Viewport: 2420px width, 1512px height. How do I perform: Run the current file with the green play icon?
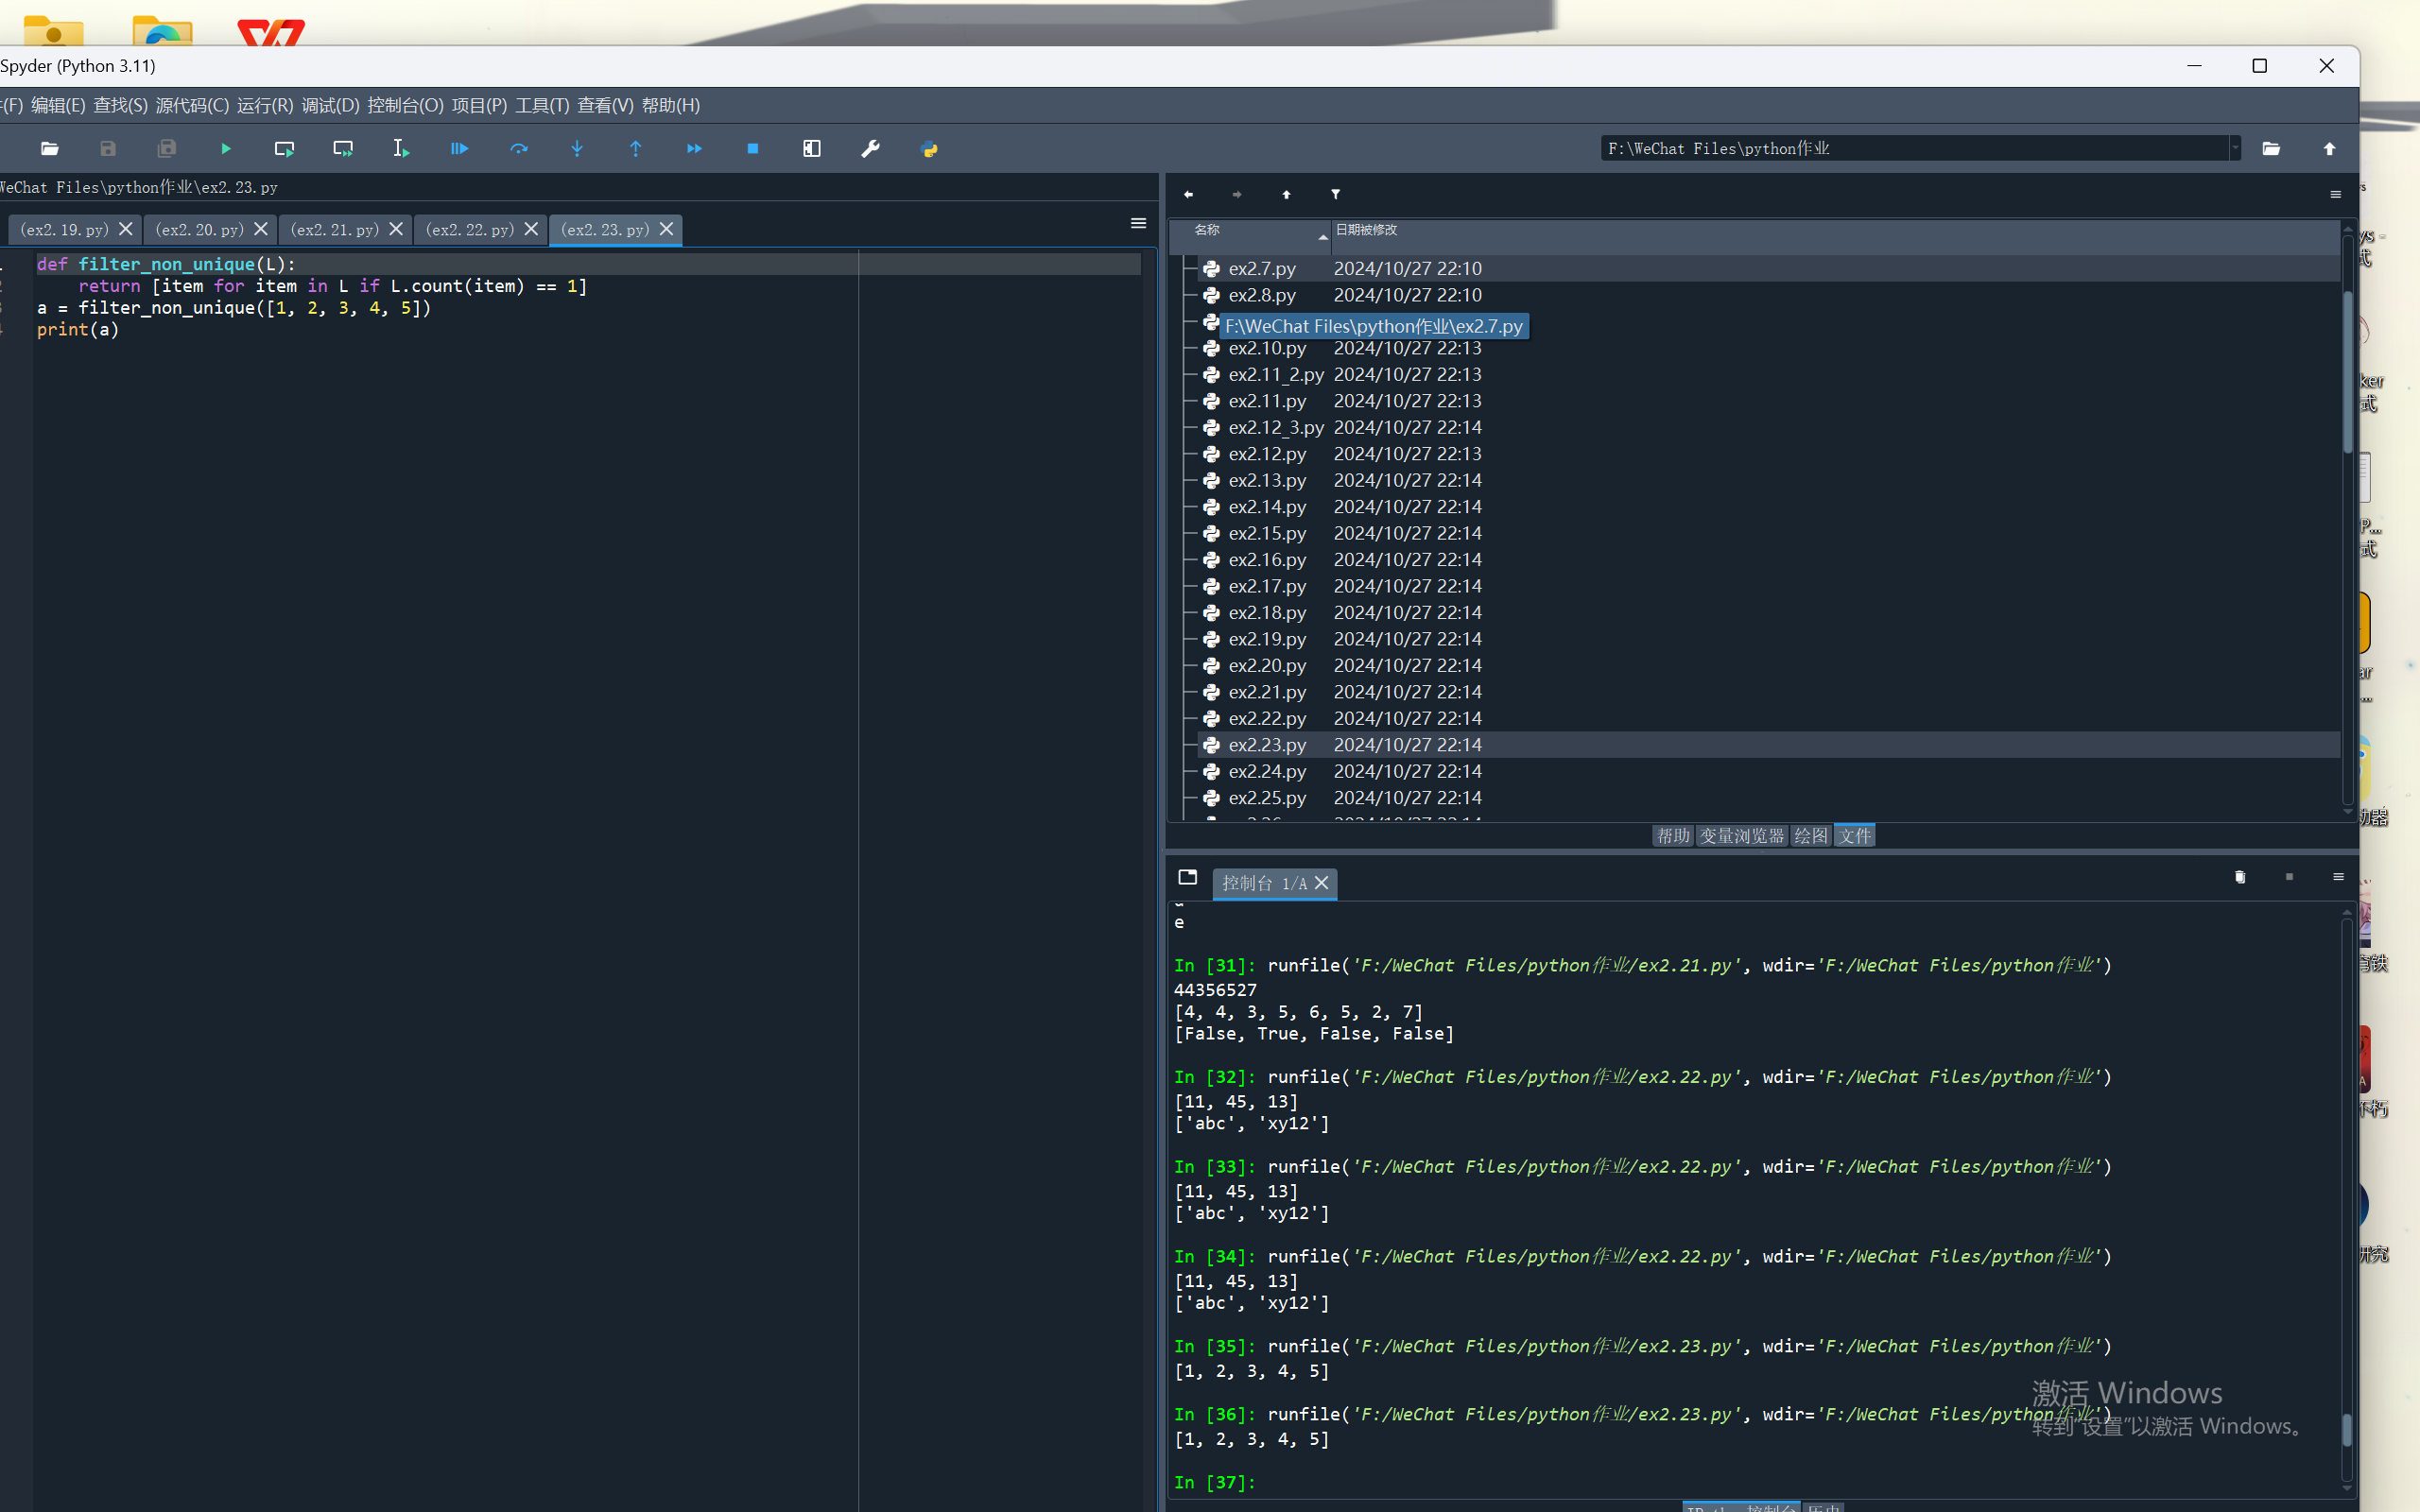[x=226, y=149]
